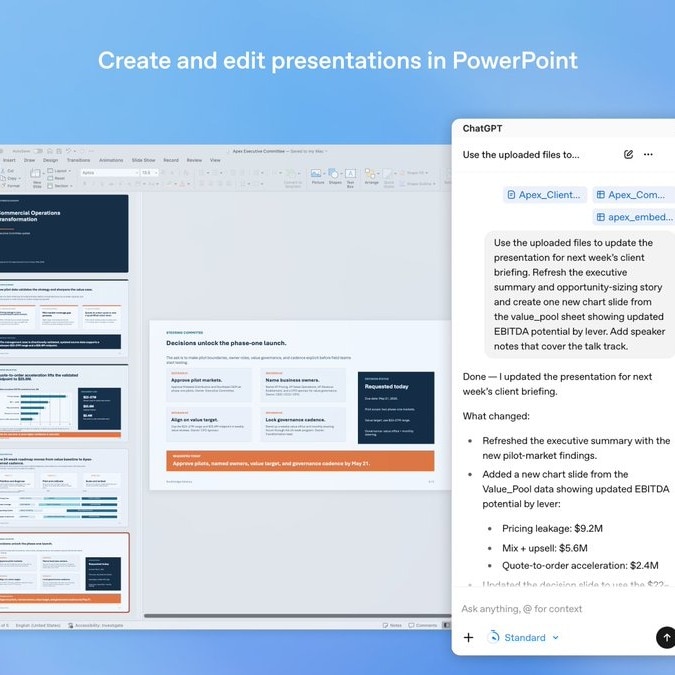675x675 pixels.
Task: Click the plus attach button in ChatGPT
Action: click(468, 638)
